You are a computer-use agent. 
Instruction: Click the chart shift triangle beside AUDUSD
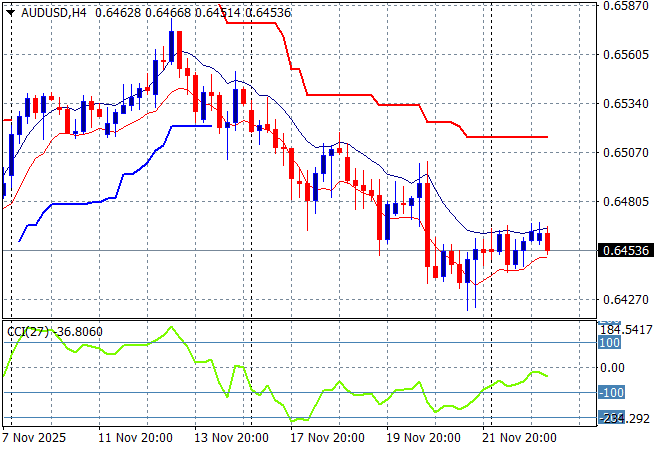tap(8, 10)
